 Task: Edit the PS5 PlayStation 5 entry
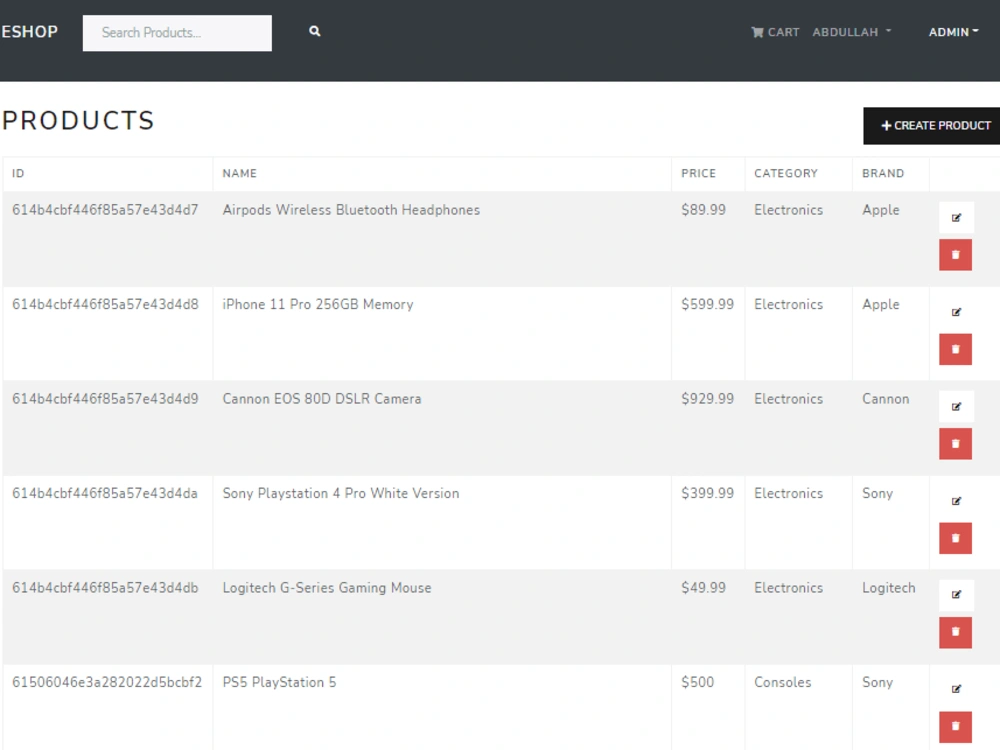[955, 689]
